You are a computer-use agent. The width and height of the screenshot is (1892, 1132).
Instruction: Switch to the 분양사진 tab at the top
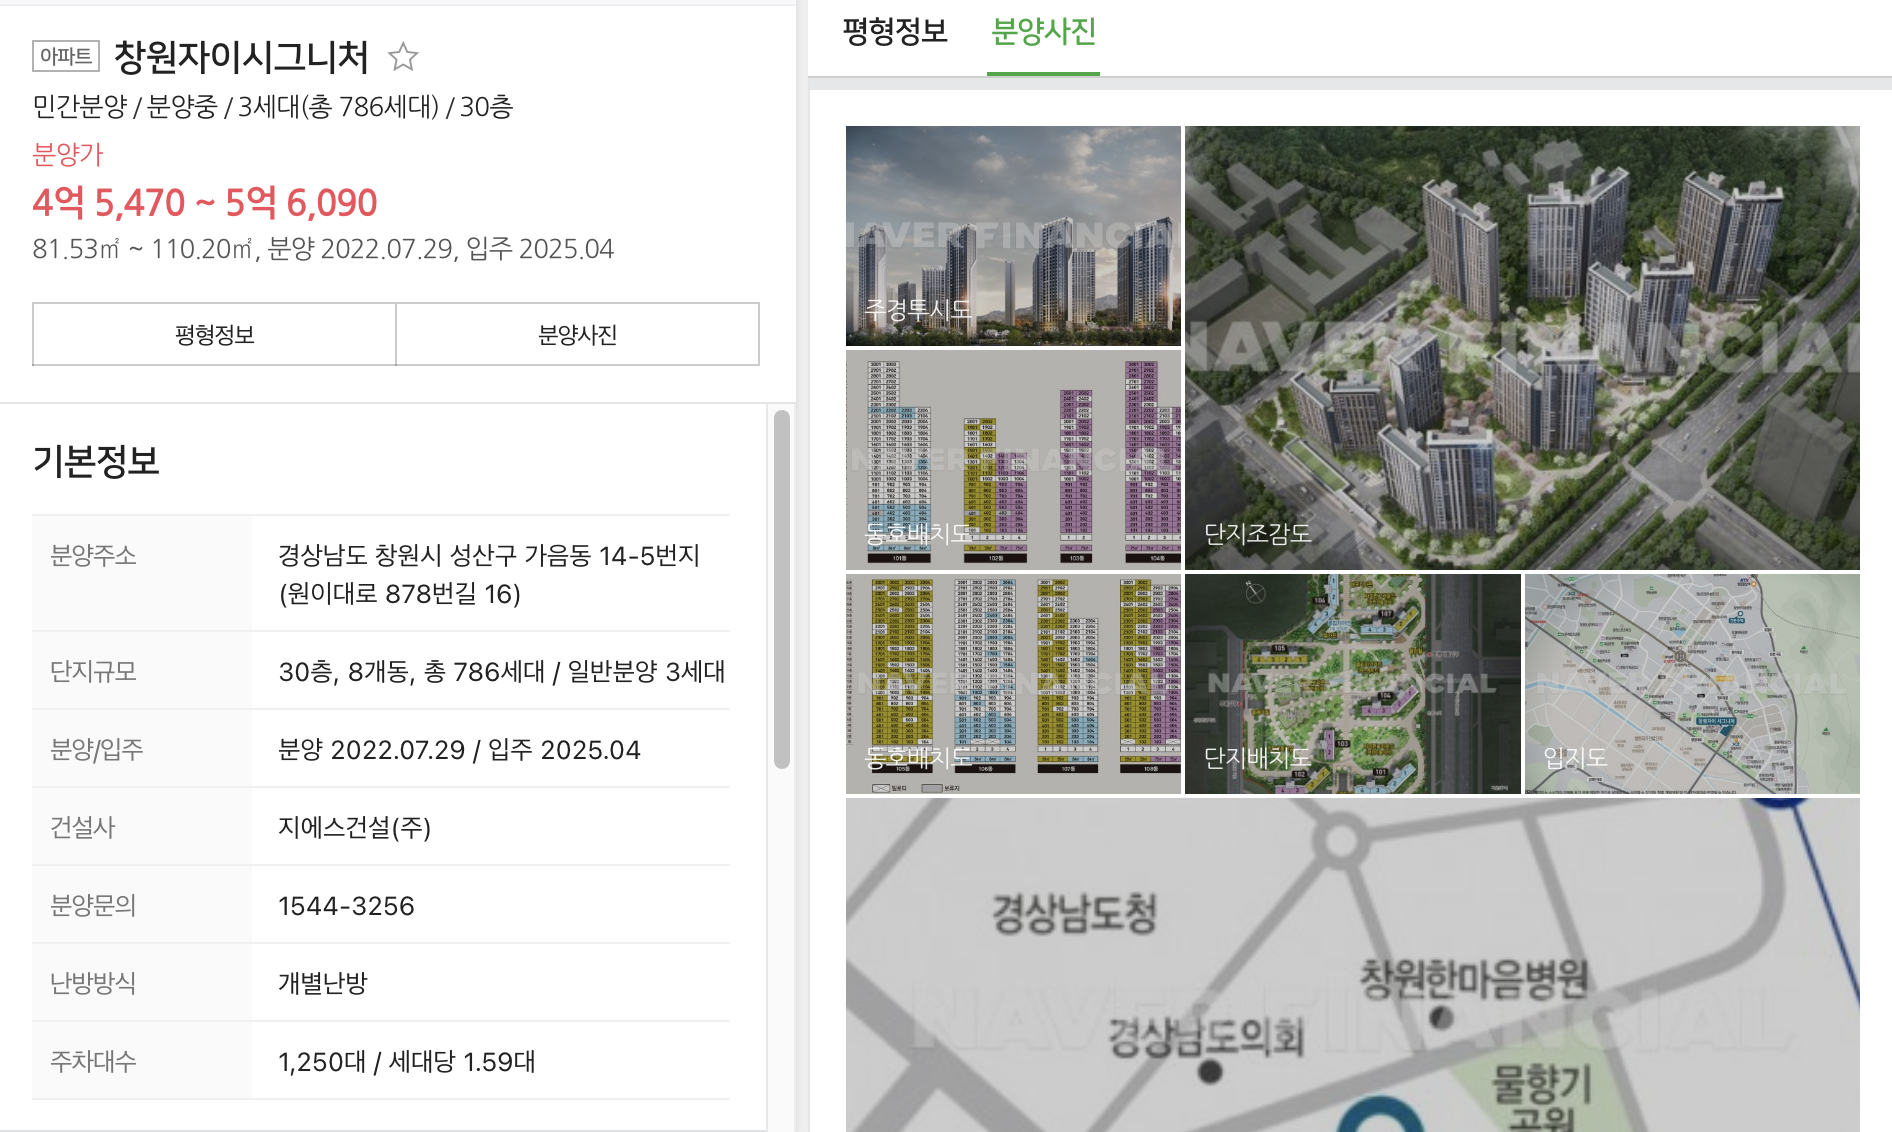(x=1043, y=32)
